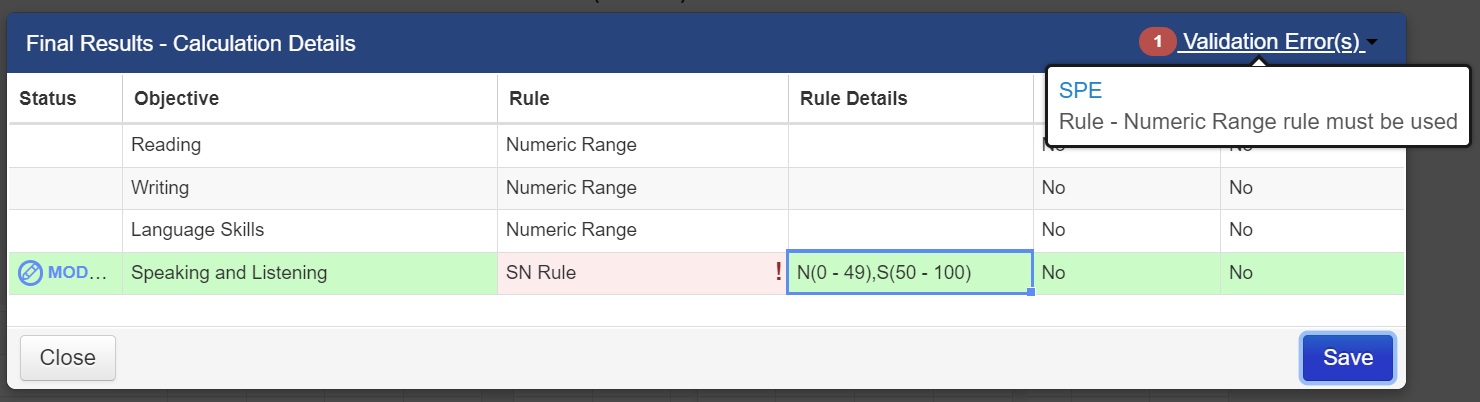
Task: Click the red validation error count badge
Action: pyautogui.click(x=1158, y=42)
